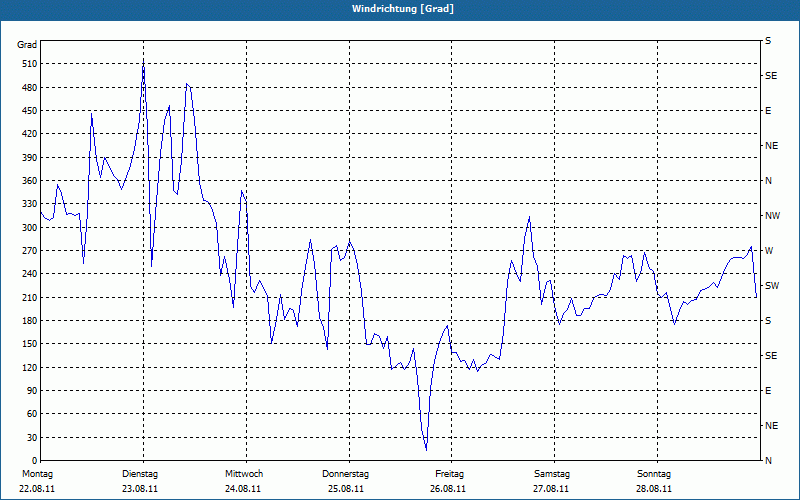This screenshot has width=800, height=500.
Task: Select the "Freitag" day label
Action: (449, 474)
